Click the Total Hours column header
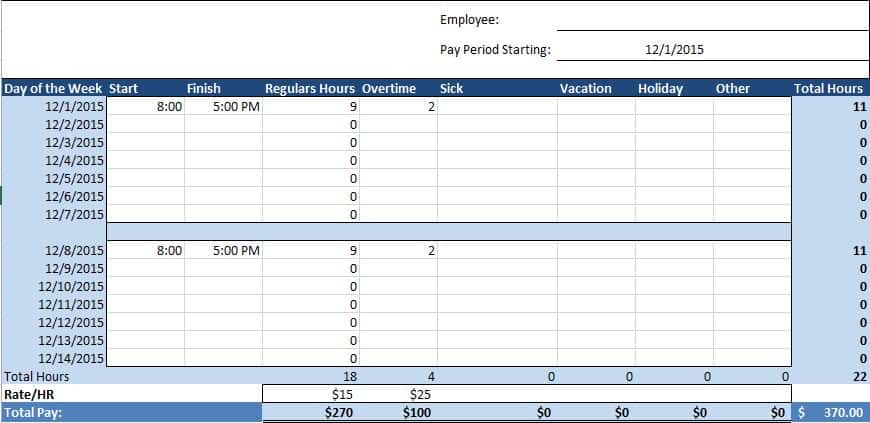The image size is (870, 423). [x=828, y=88]
